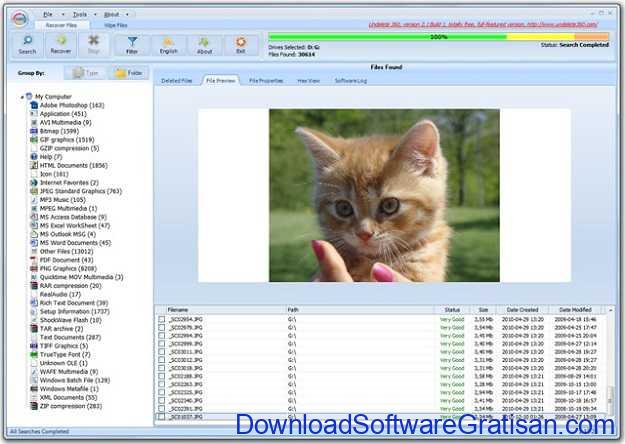The width and height of the screenshot is (625, 444).
Task: Open the Software Log tab
Action: (x=351, y=81)
